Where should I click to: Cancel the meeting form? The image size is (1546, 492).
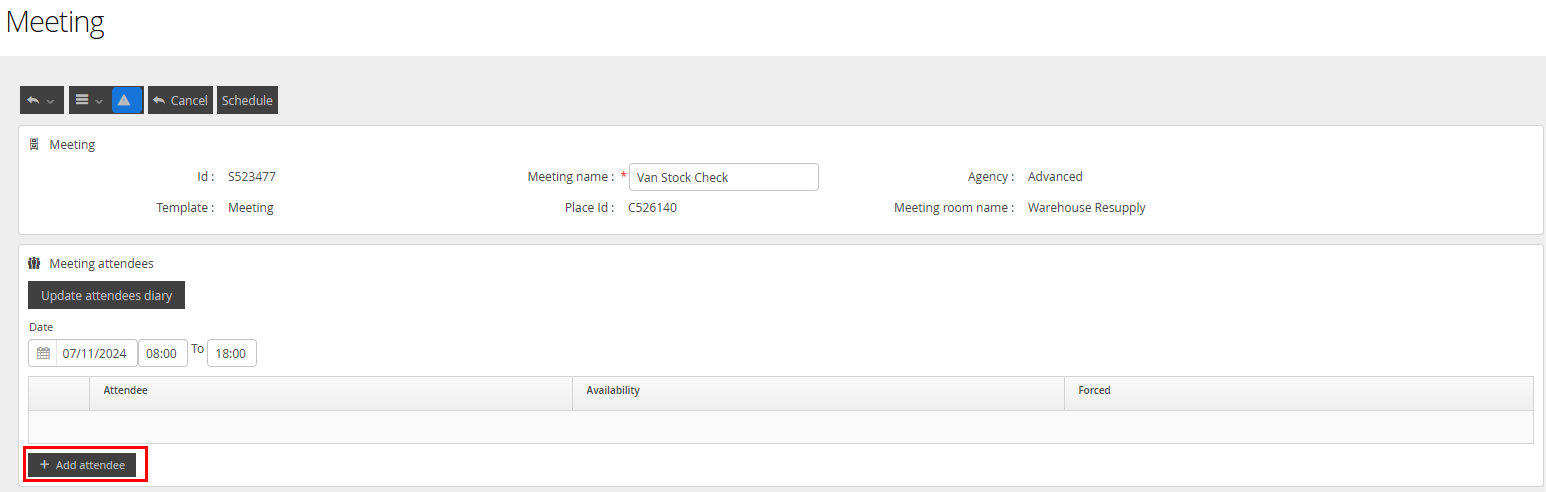(x=180, y=100)
